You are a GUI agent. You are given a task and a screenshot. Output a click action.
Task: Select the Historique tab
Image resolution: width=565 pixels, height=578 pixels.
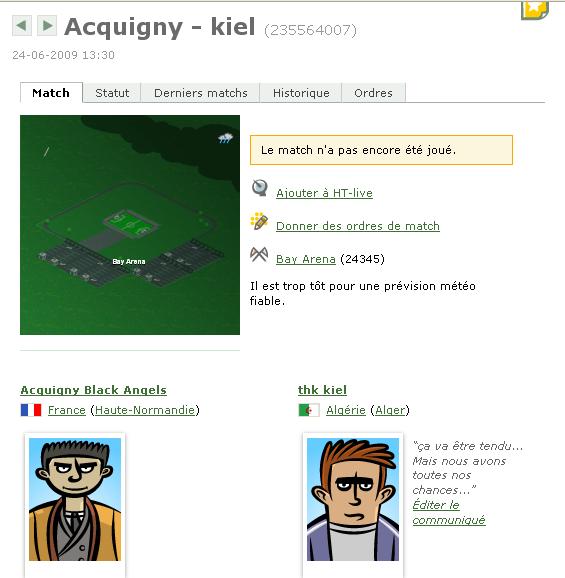click(x=301, y=93)
